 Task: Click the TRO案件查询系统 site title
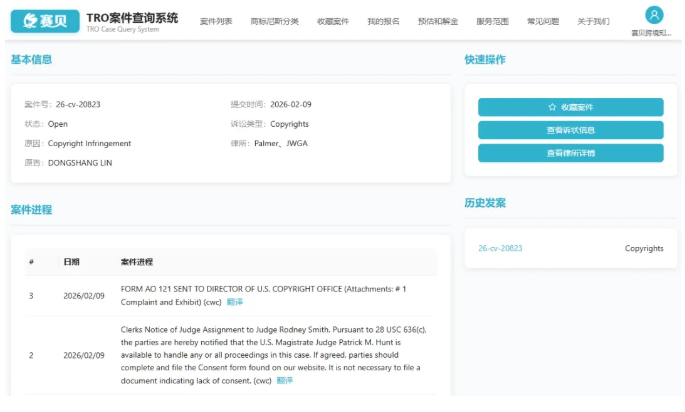click(x=132, y=17)
